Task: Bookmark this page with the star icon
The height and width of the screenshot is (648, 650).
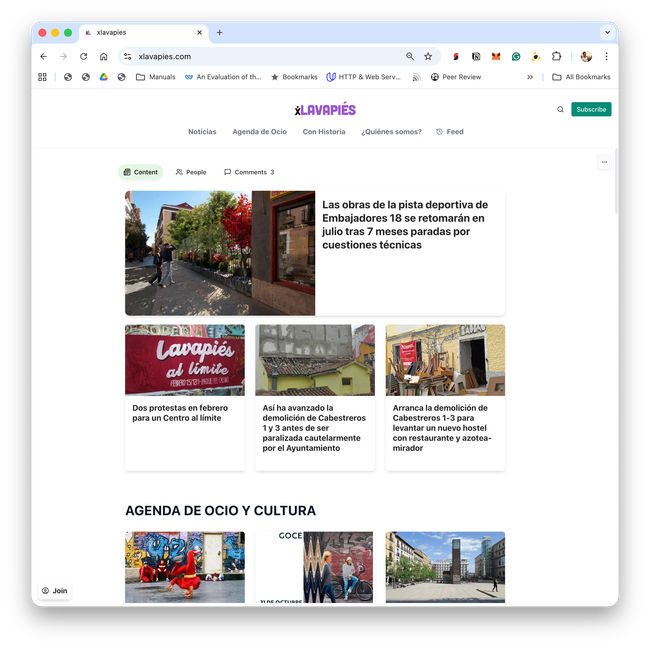Action: [428, 57]
